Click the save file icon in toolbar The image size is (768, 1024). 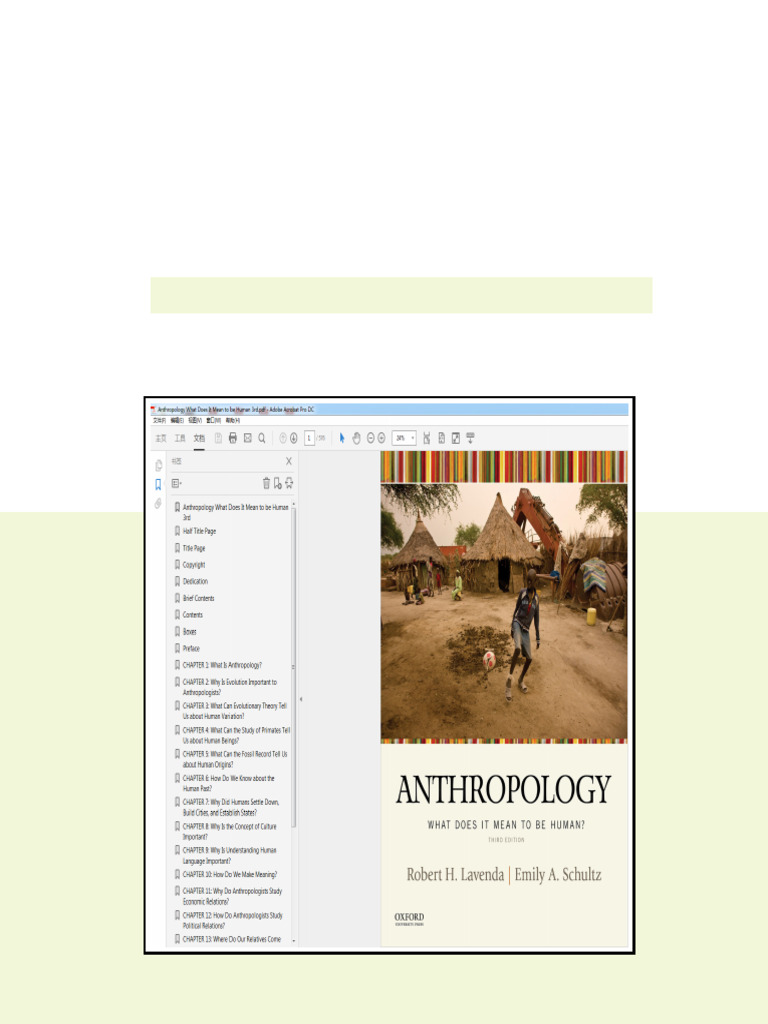[x=218, y=438]
